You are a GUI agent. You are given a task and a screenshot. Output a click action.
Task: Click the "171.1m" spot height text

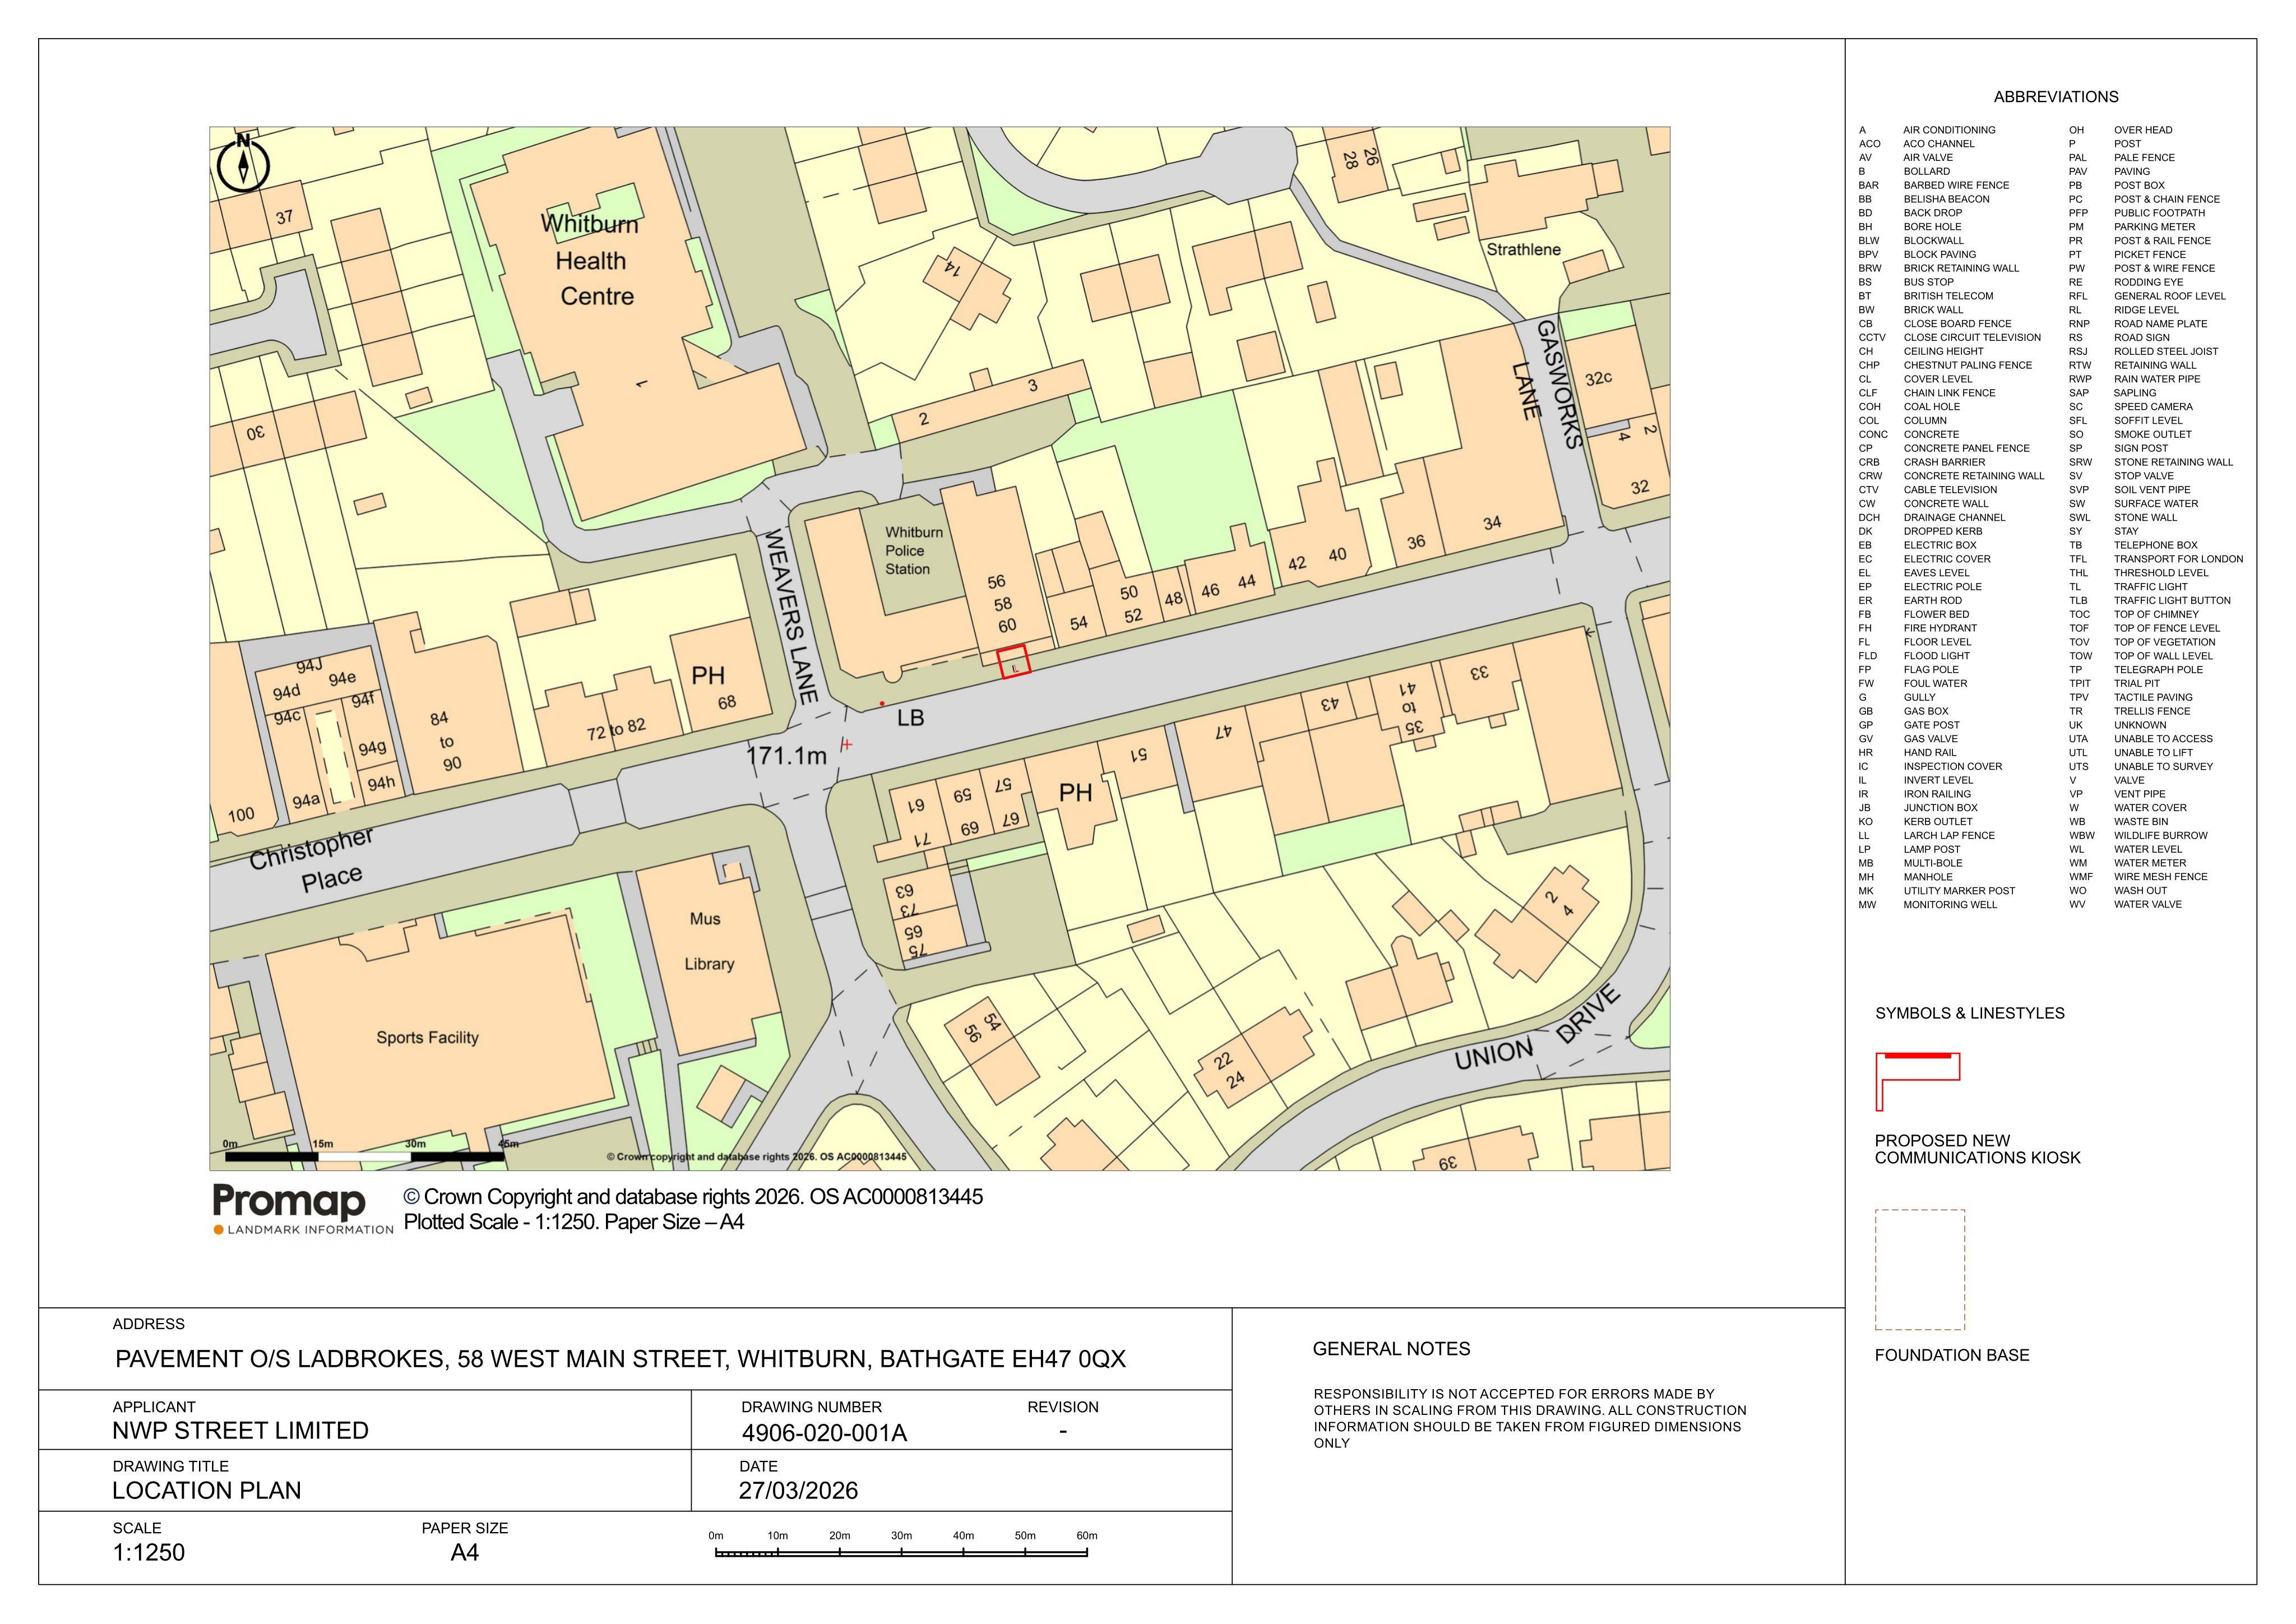[787, 756]
